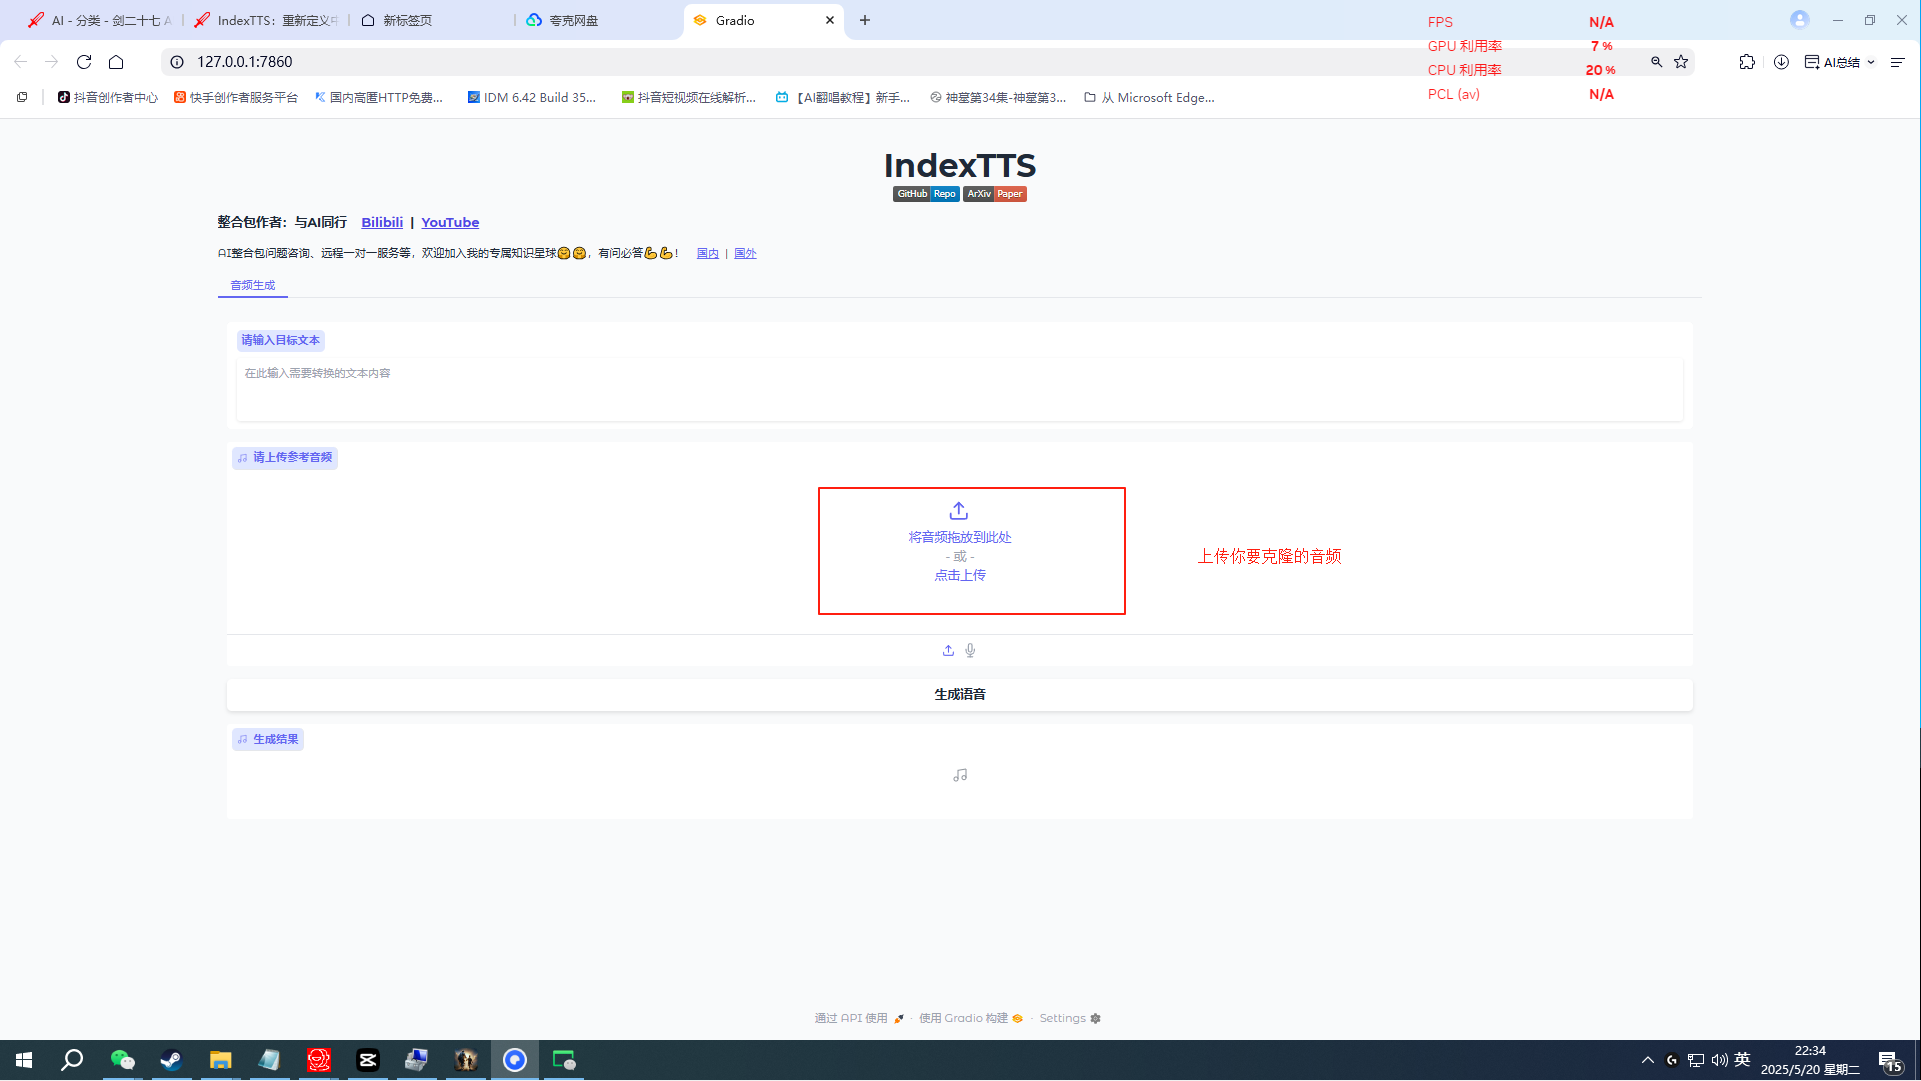
Task: Click the zoom magnifier icon in address bar
Action: [x=1656, y=62]
